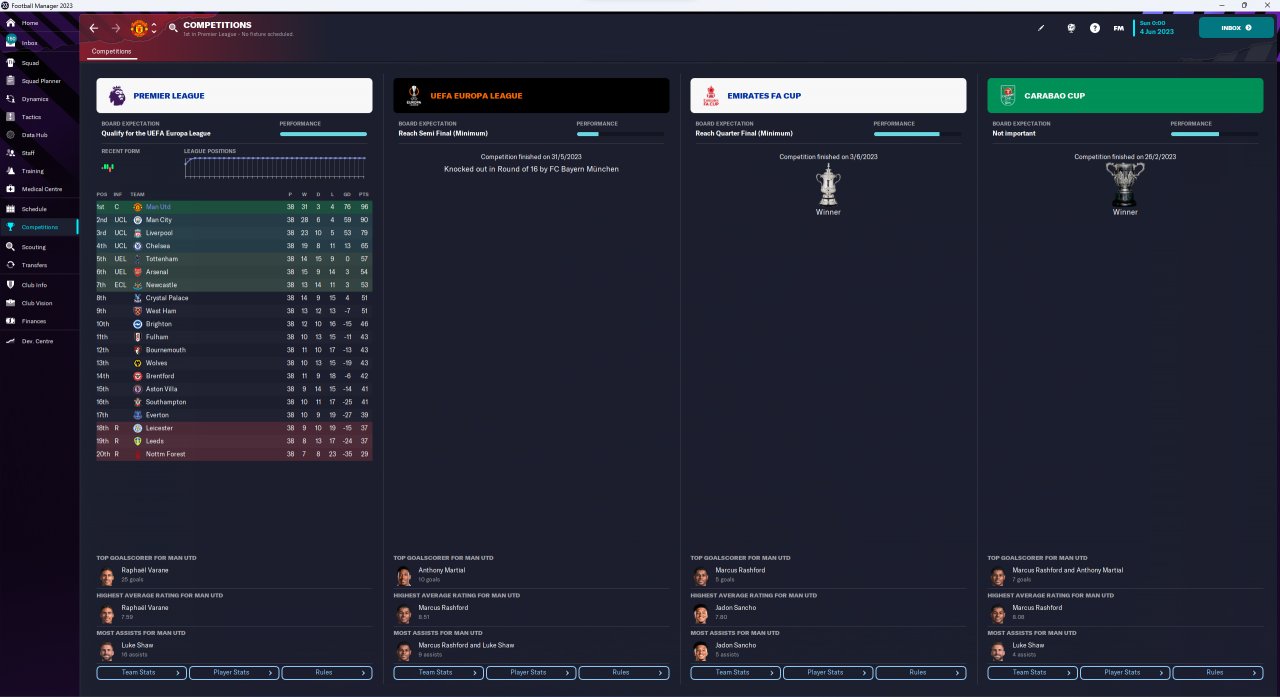This screenshot has height=697, width=1280.
Task: Select the Competitions tab
Action: (x=111, y=51)
